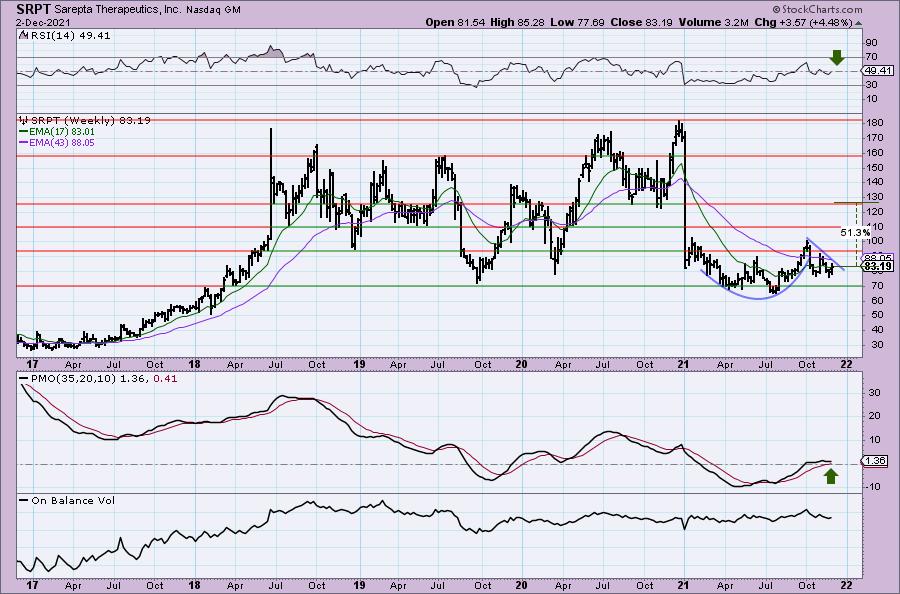Click the SRPT ticker symbol in header
900x594 pixels.
click(33, 9)
